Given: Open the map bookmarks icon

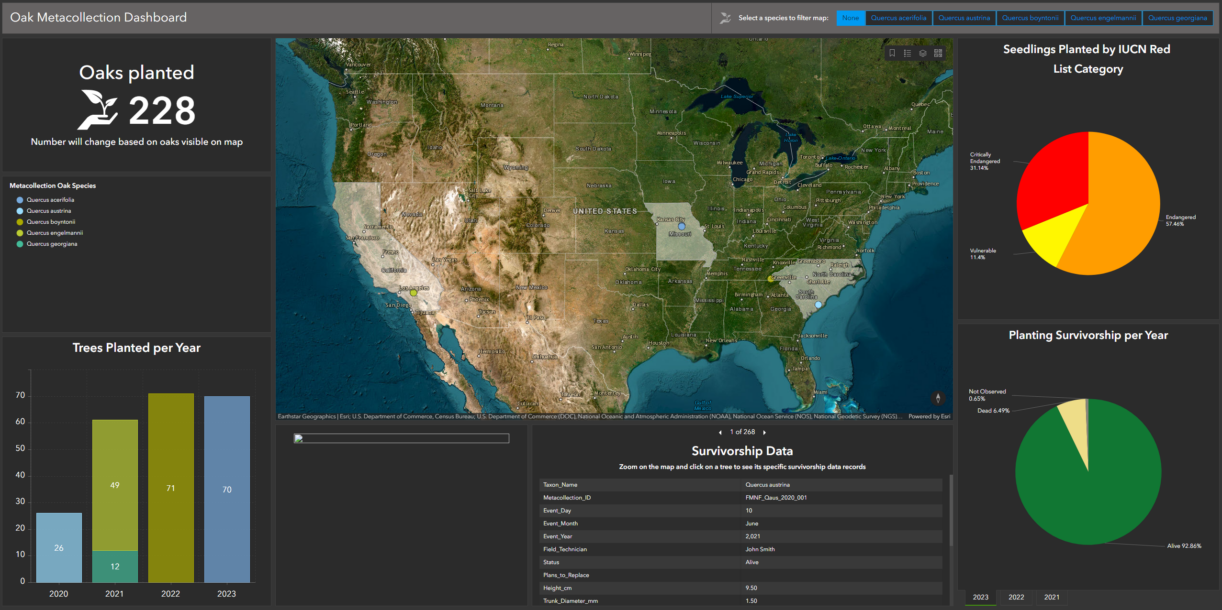Looking at the screenshot, I should (892, 53).
